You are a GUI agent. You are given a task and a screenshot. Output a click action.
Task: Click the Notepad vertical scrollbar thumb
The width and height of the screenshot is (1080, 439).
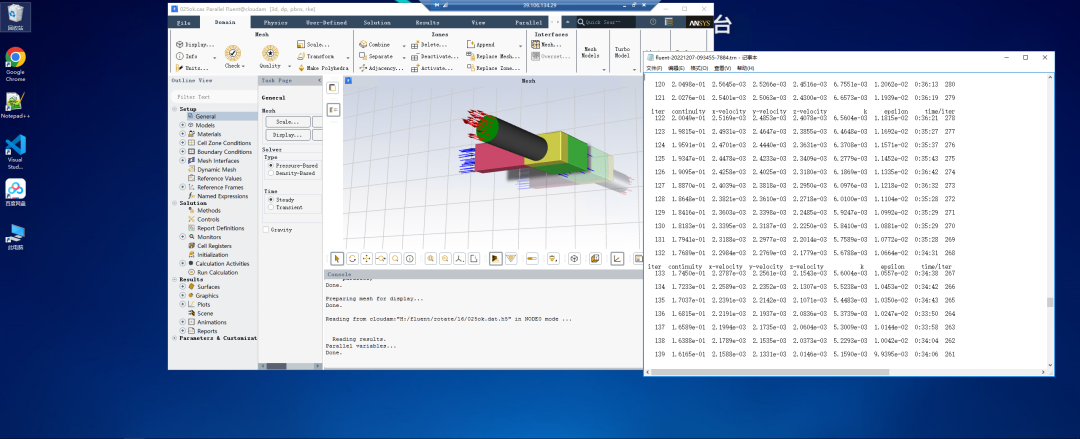point(1050,302)
